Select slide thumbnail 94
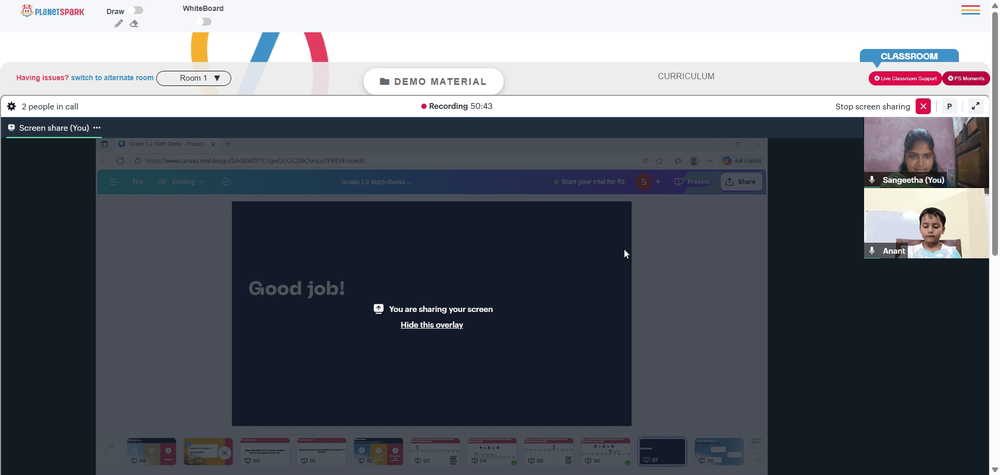This screenshot has width=1000, height=475. 492,451
